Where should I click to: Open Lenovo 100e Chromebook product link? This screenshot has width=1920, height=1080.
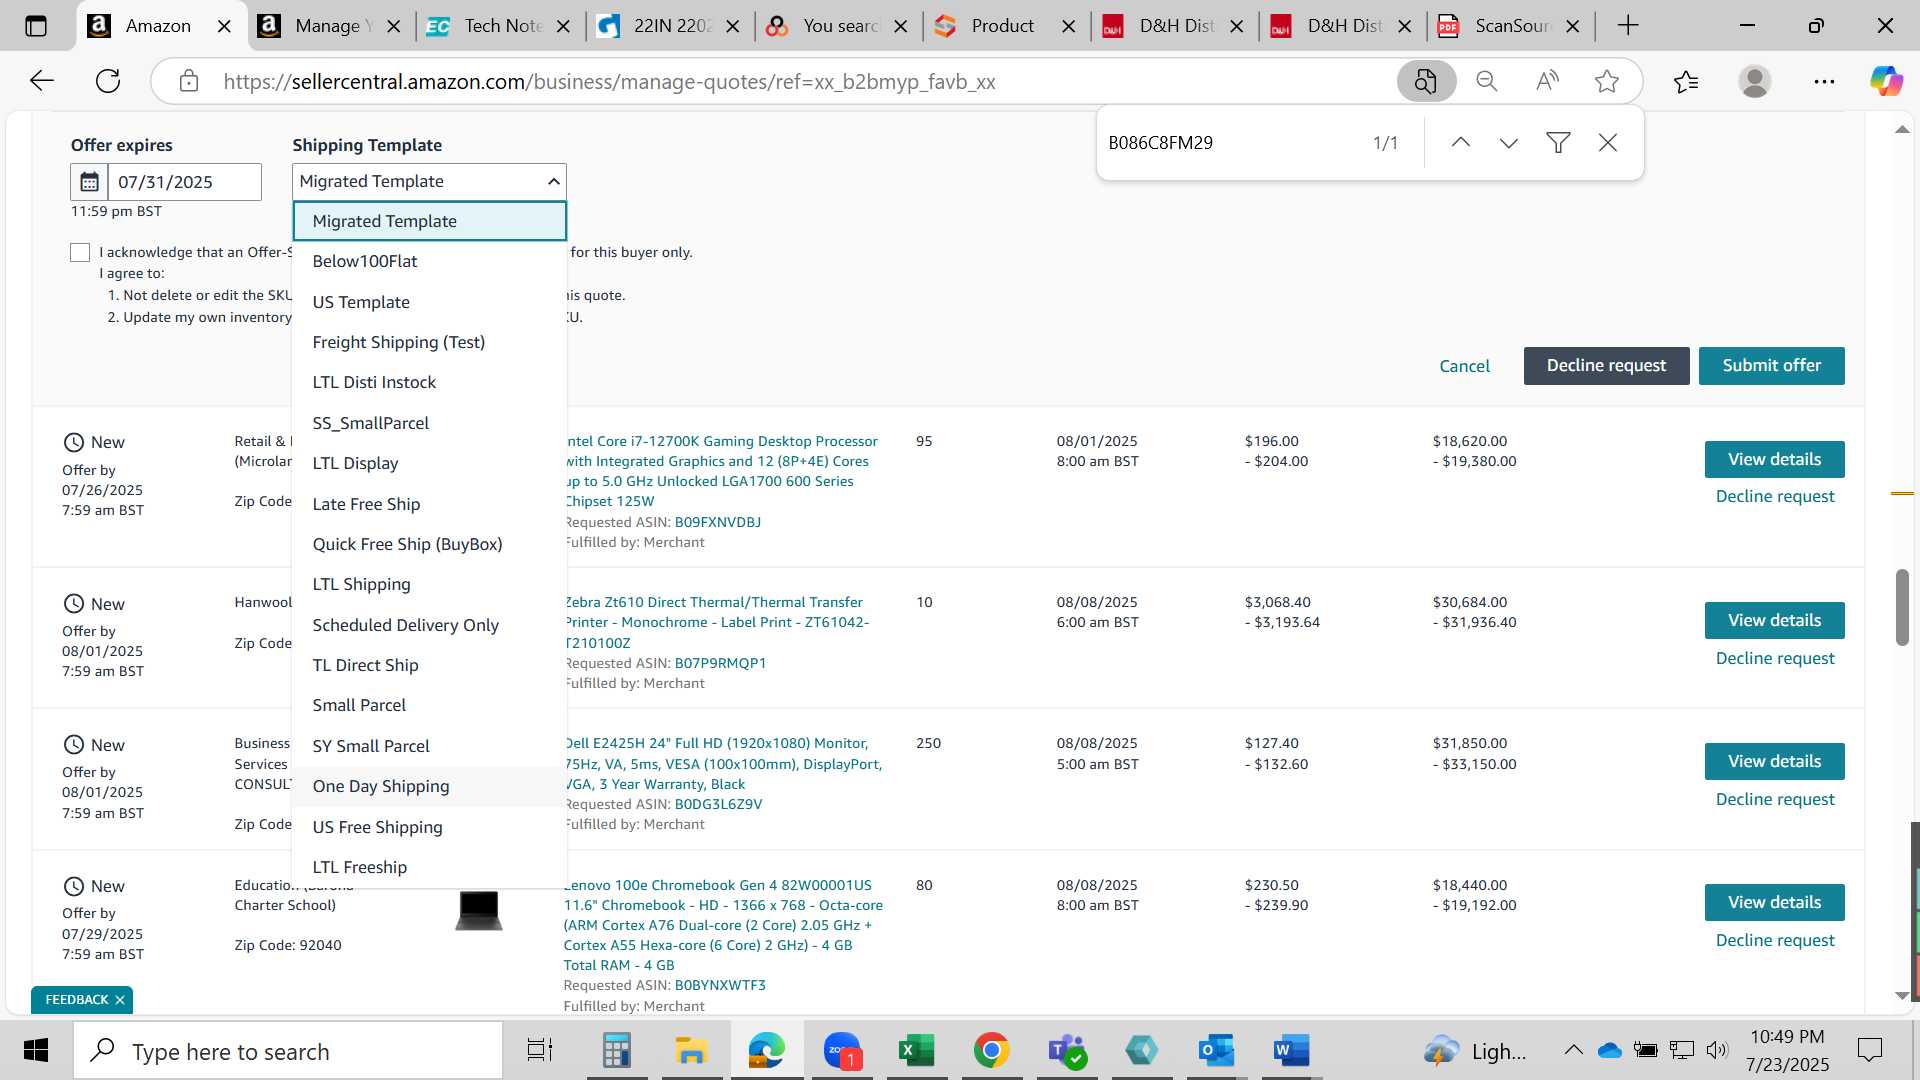[x=723, y=925]
